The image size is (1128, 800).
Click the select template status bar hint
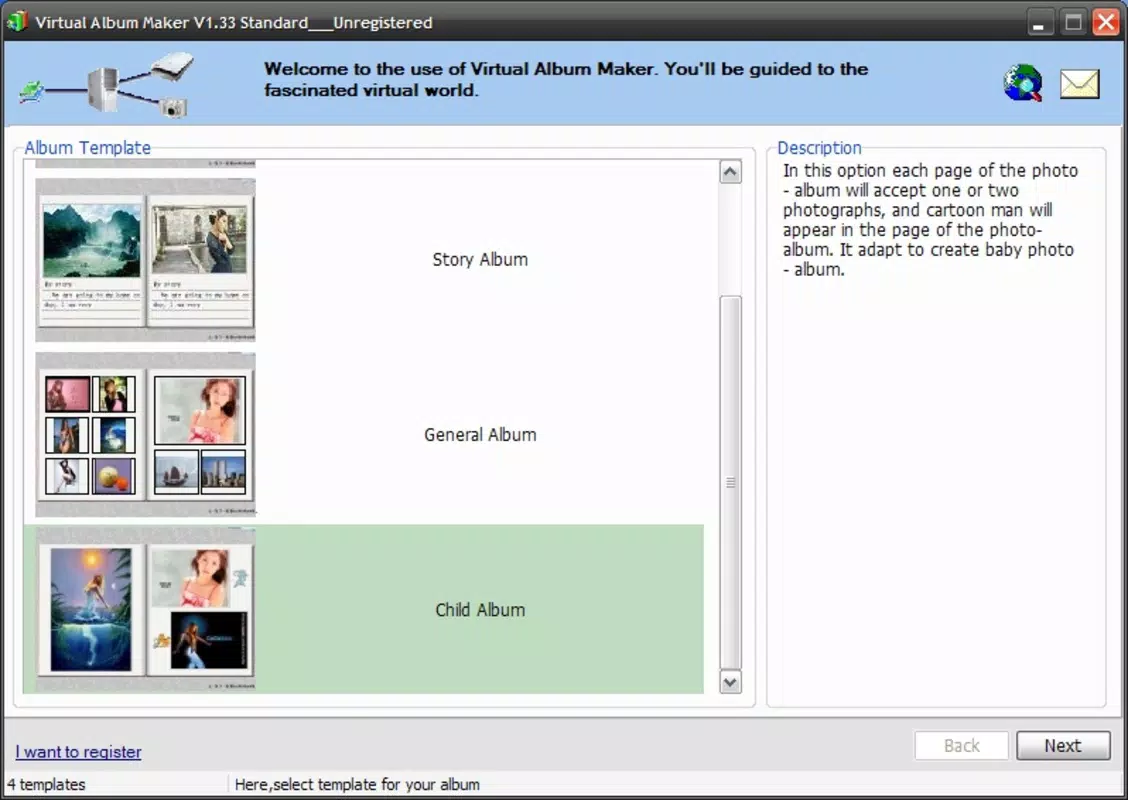(x=357, y=784)
